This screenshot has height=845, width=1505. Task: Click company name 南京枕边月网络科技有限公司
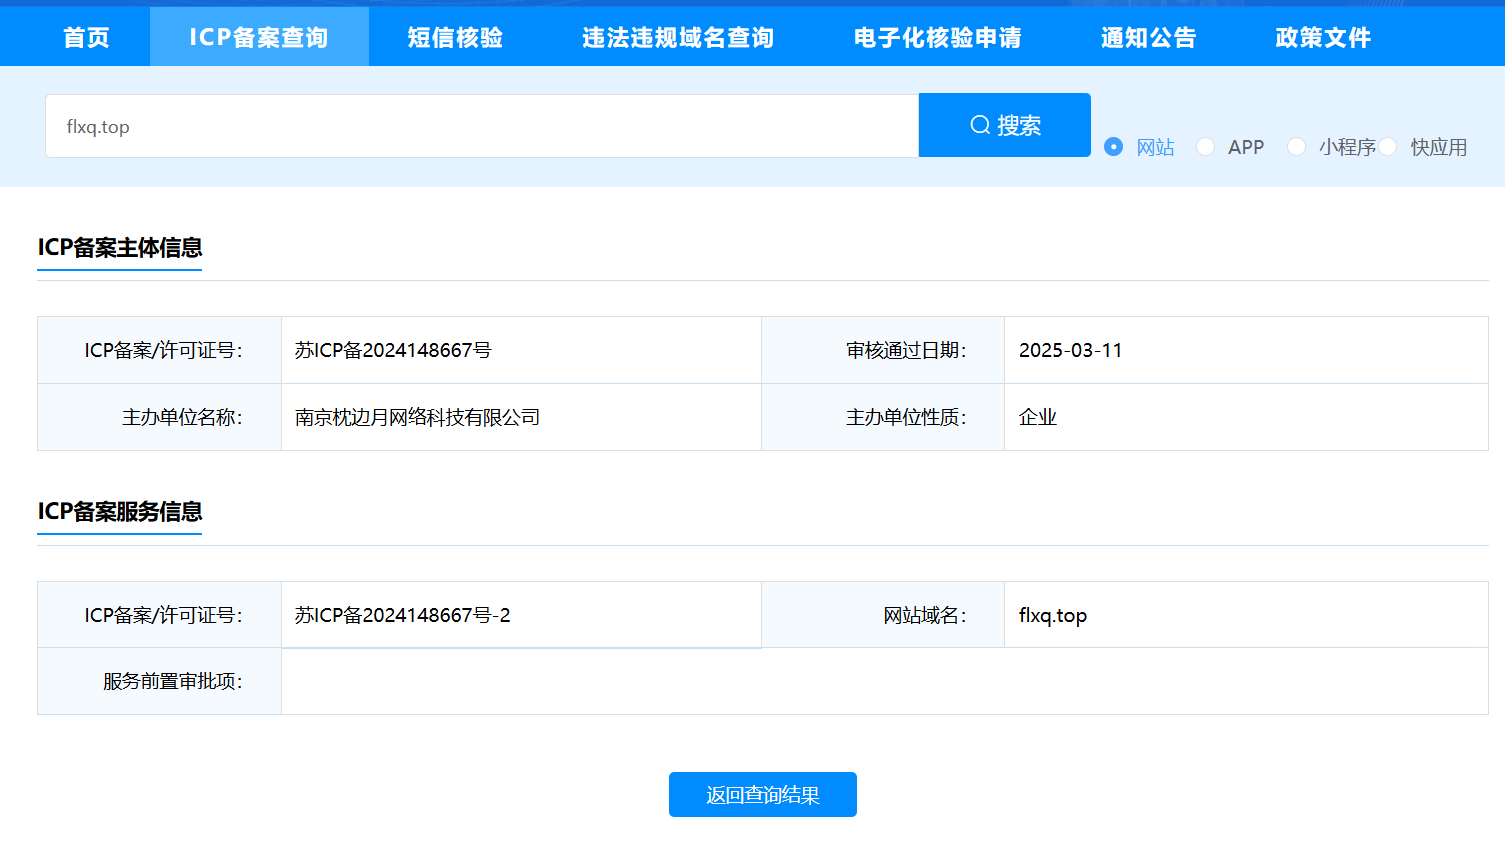(417, 417)
